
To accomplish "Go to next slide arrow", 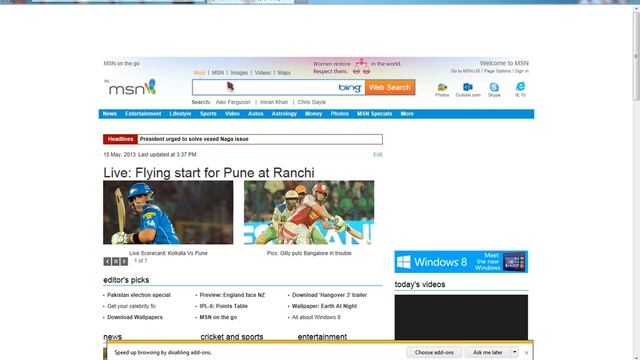I will [x=124, y=262].
